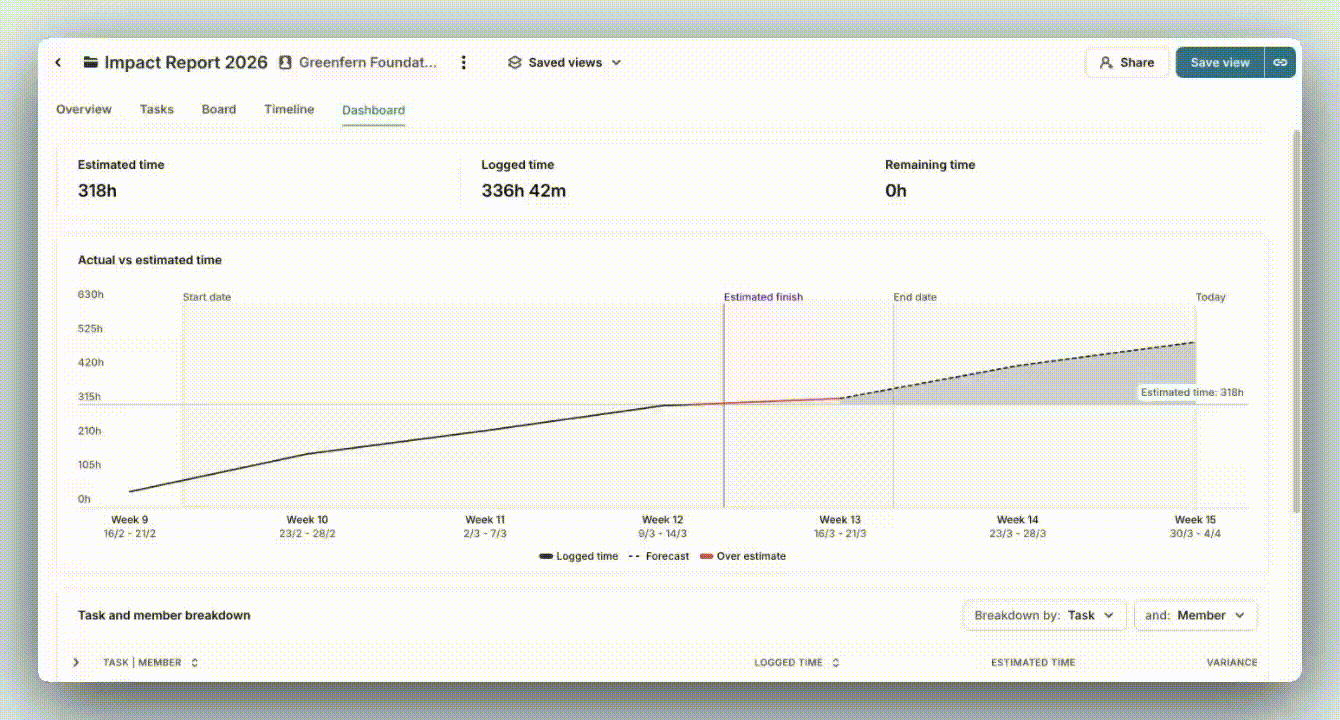Switch to the Board tab

(x=219, y=109)
